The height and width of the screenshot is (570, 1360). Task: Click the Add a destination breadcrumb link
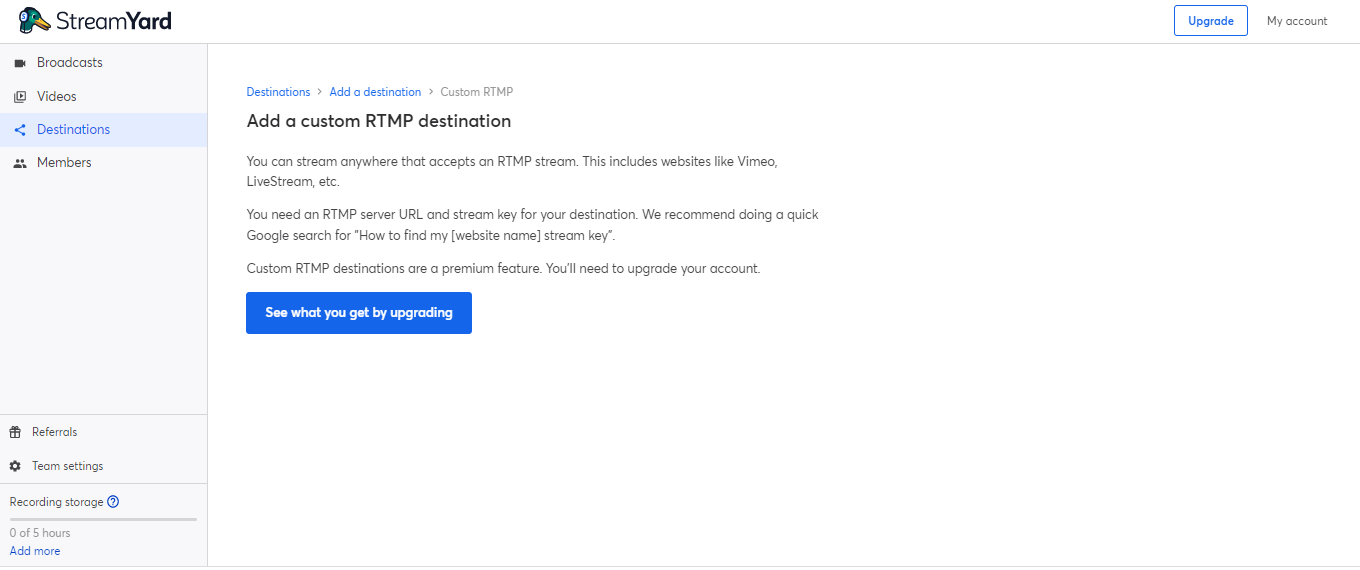click(375, 92)
